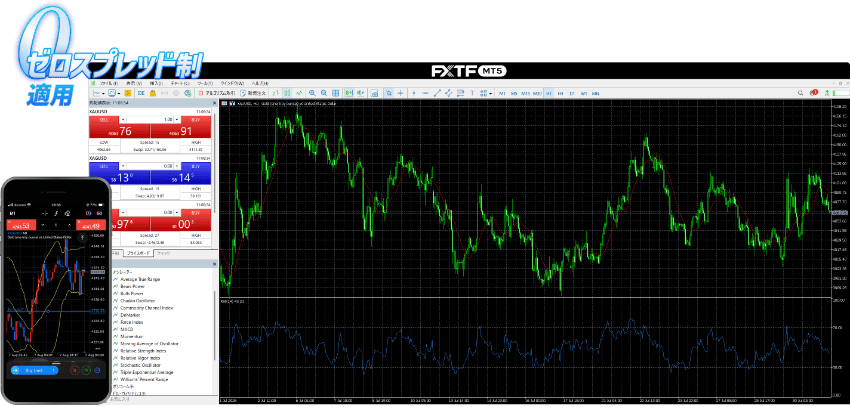
Task: Switch chart to candlestick mode
Action: click(287, 93)
